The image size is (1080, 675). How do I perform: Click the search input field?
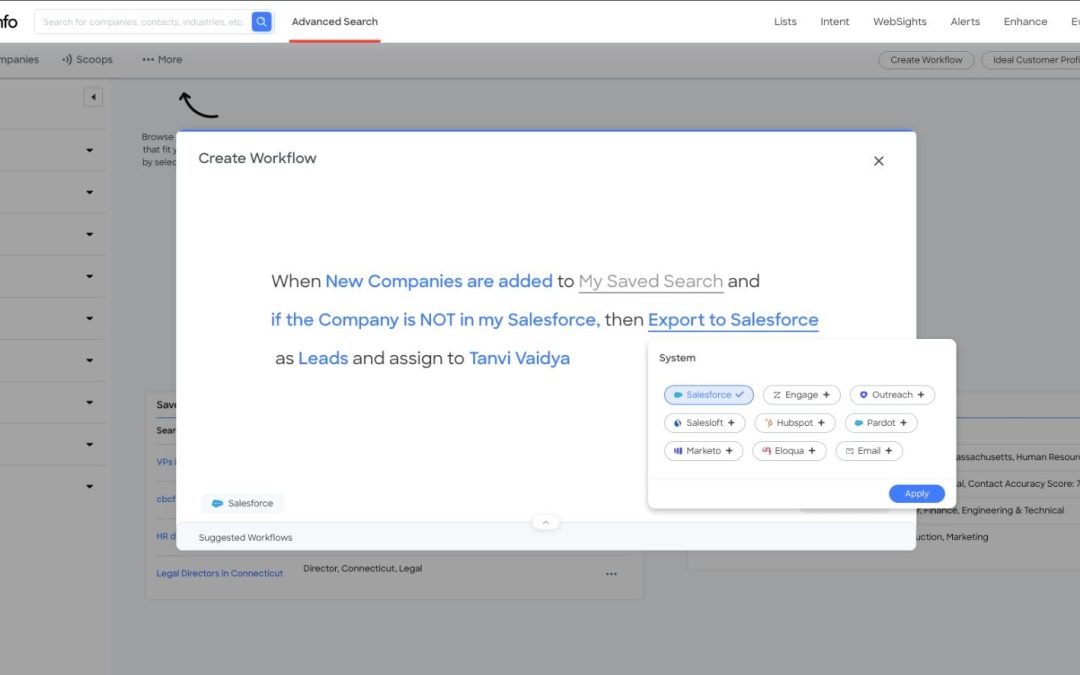[143, 21]
